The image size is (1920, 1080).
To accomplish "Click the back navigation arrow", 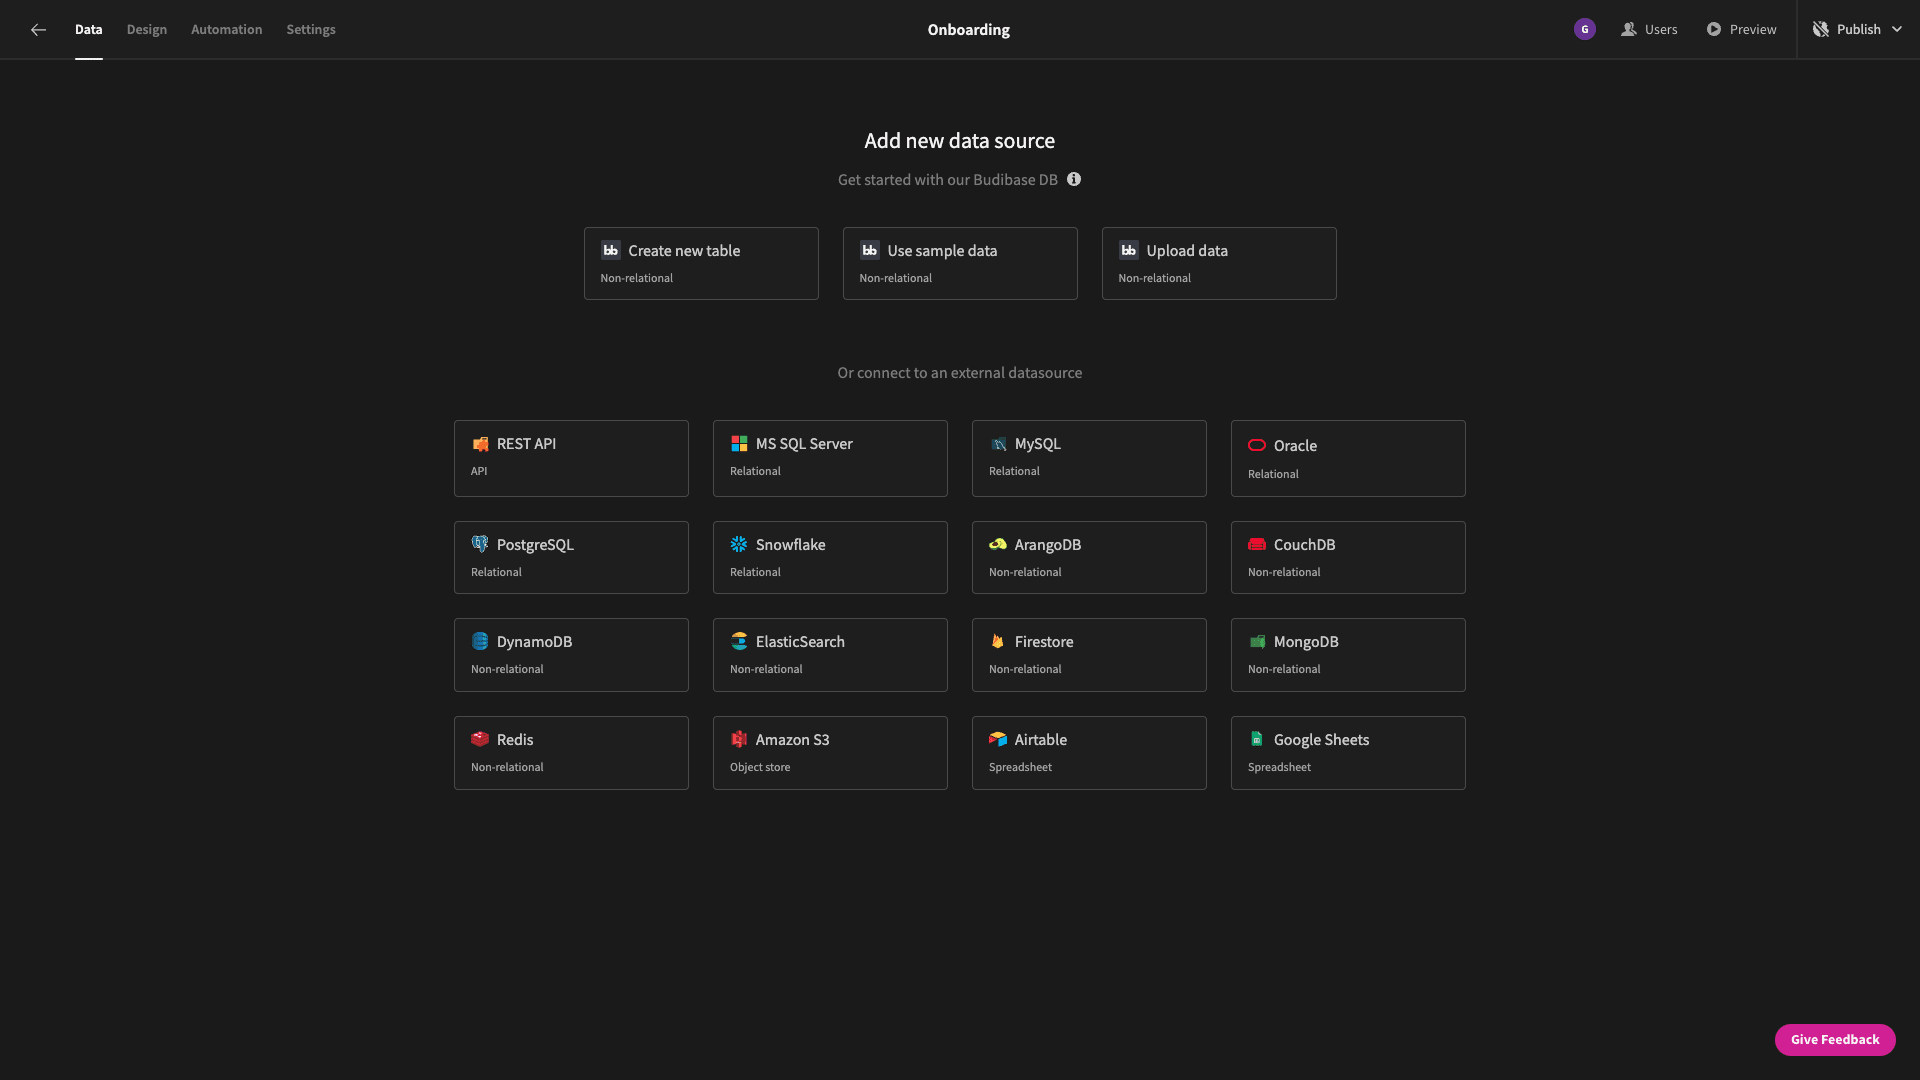I will point(38,29).
